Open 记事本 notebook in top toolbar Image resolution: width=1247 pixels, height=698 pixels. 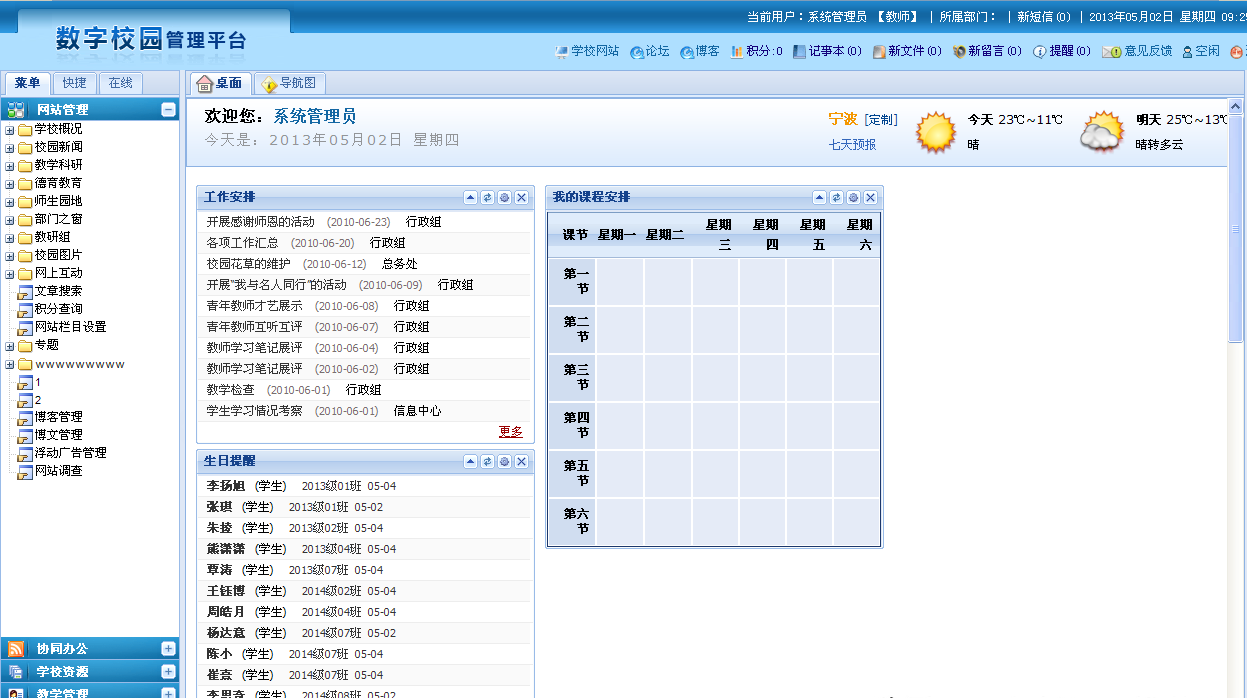(x=800, y=51)
